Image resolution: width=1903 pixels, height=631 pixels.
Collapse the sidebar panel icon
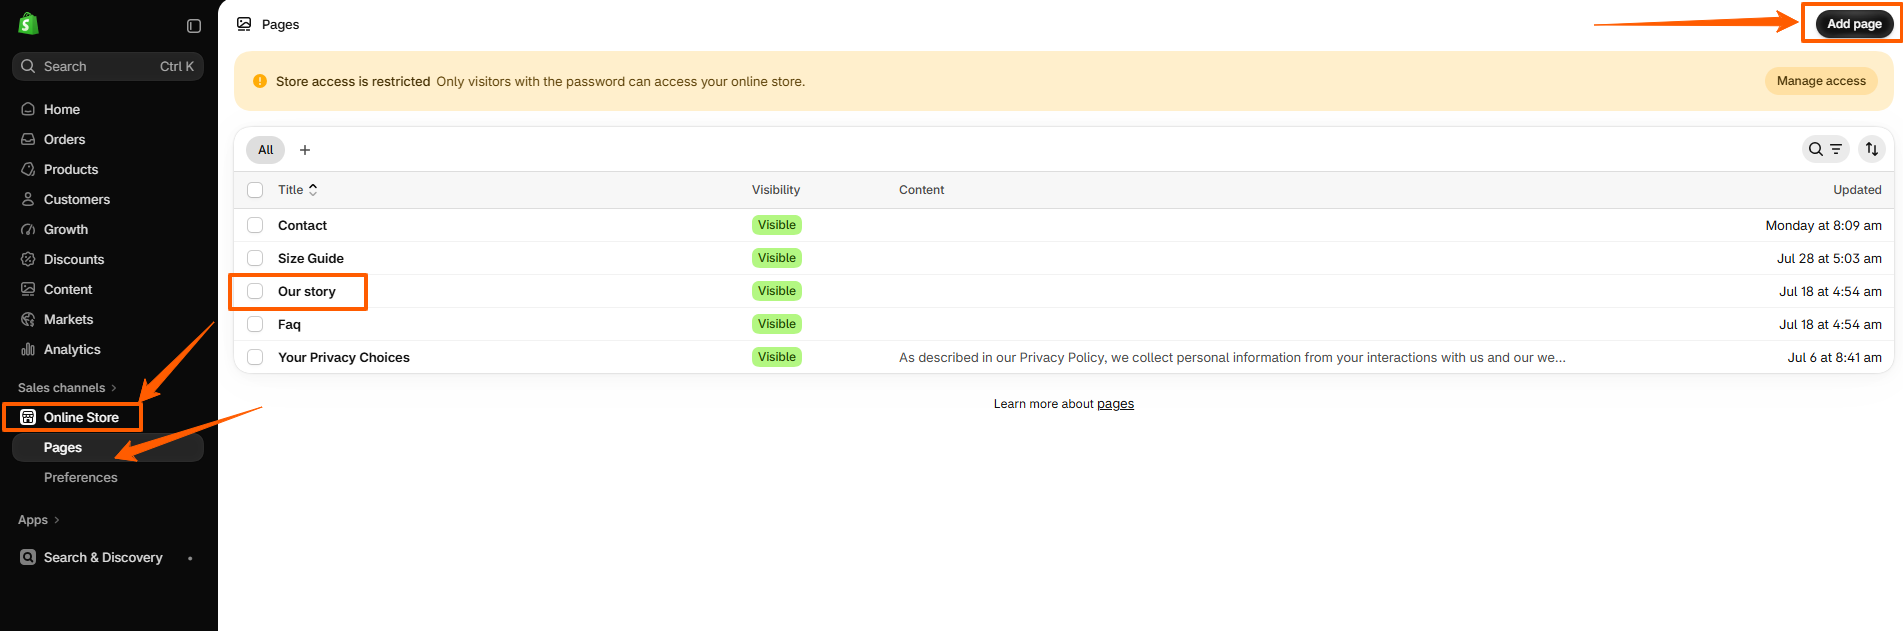coord(194,26)
